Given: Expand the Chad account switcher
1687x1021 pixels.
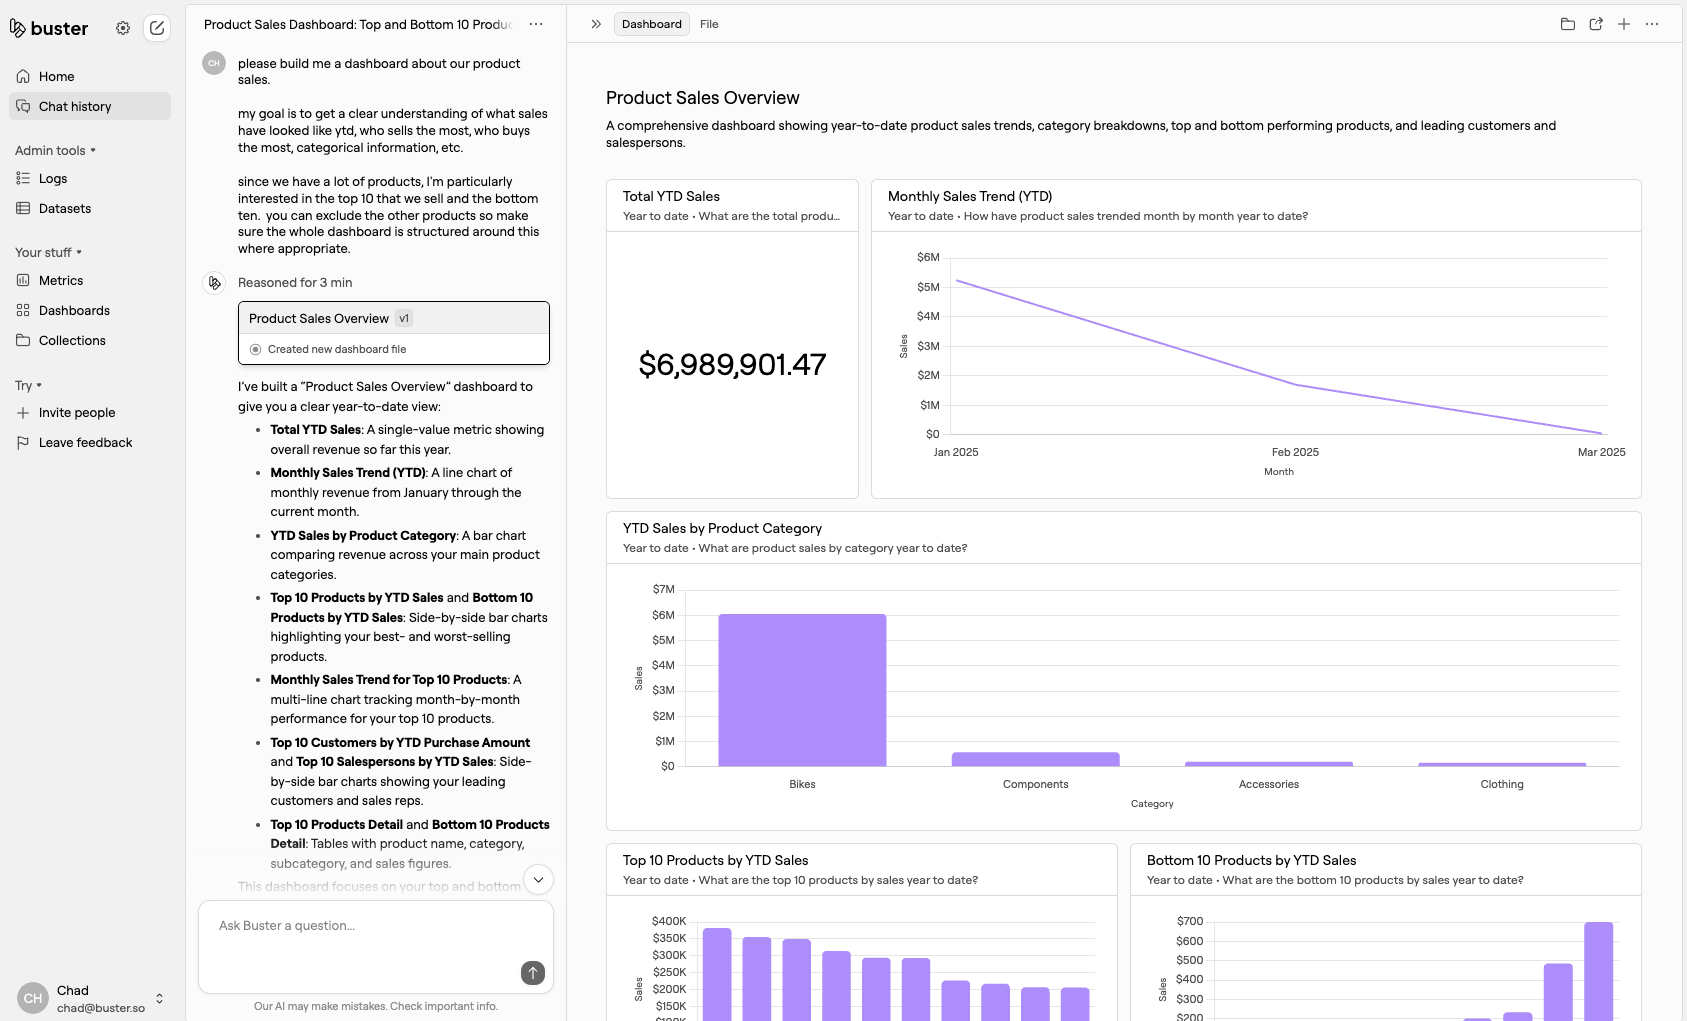Looking at the screenshot, I should 159,998.
